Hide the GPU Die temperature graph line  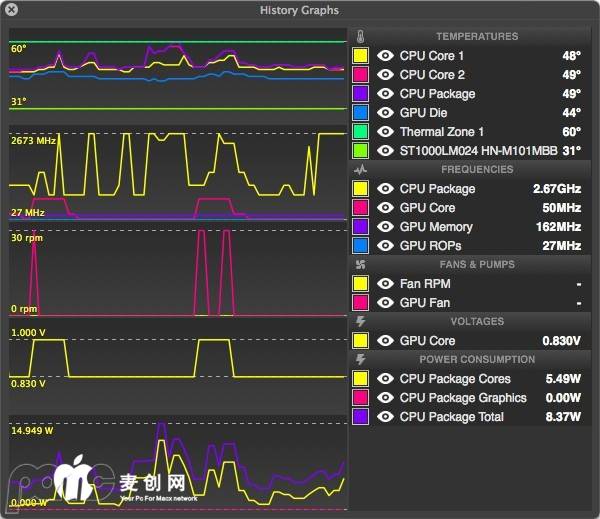(x=386, y=113)
